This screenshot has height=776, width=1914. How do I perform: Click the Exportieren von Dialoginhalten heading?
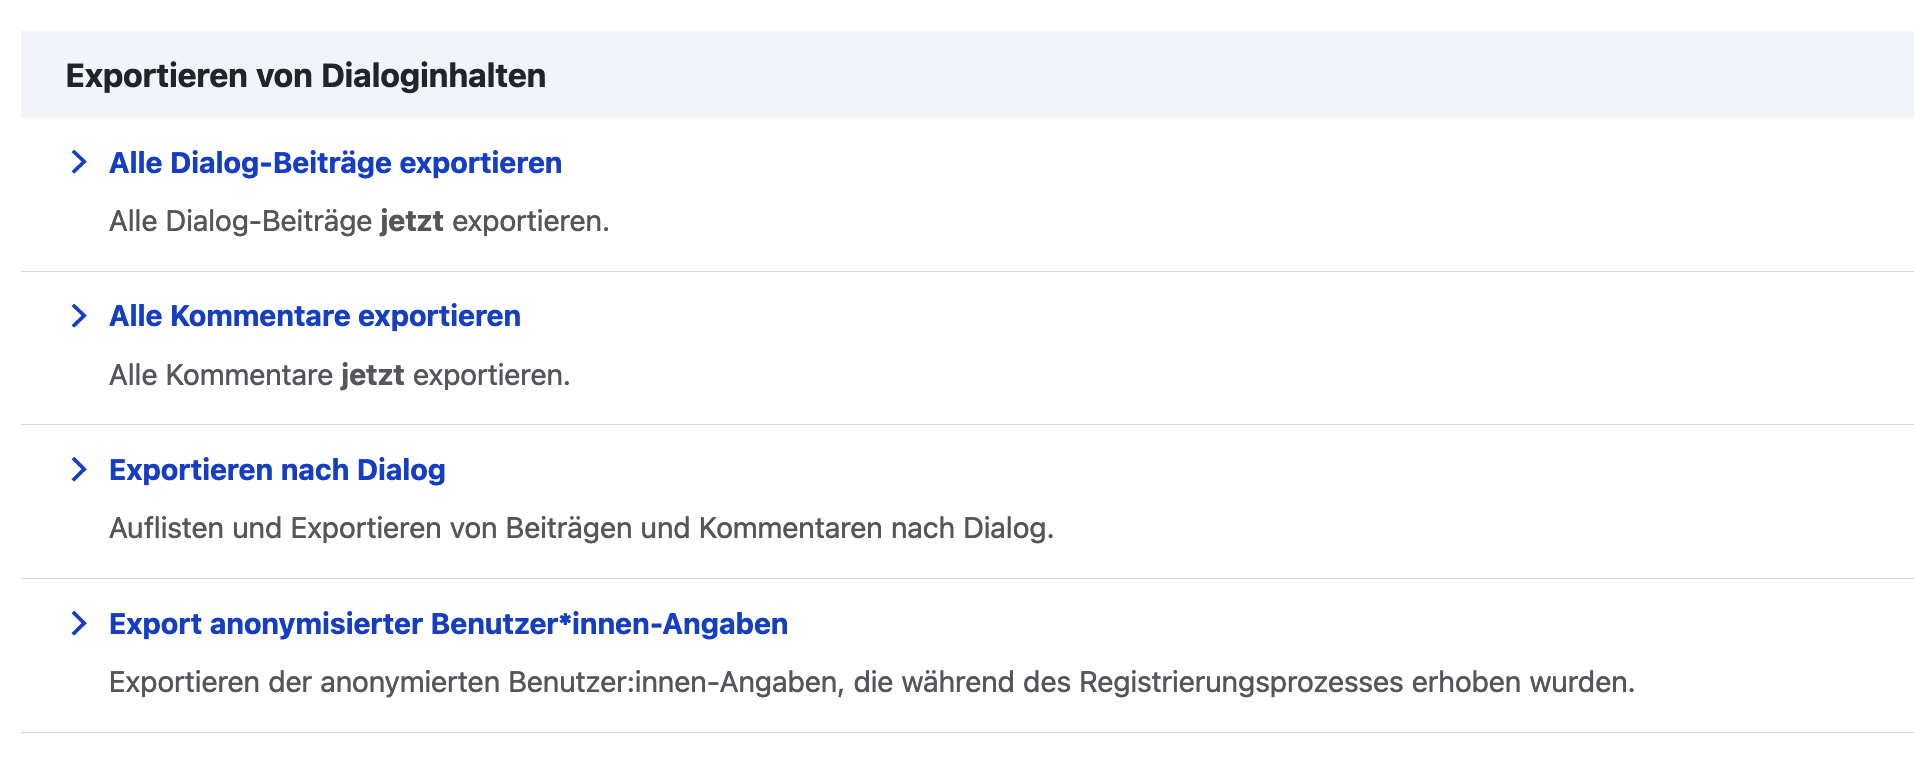click(x=305, y=76)
